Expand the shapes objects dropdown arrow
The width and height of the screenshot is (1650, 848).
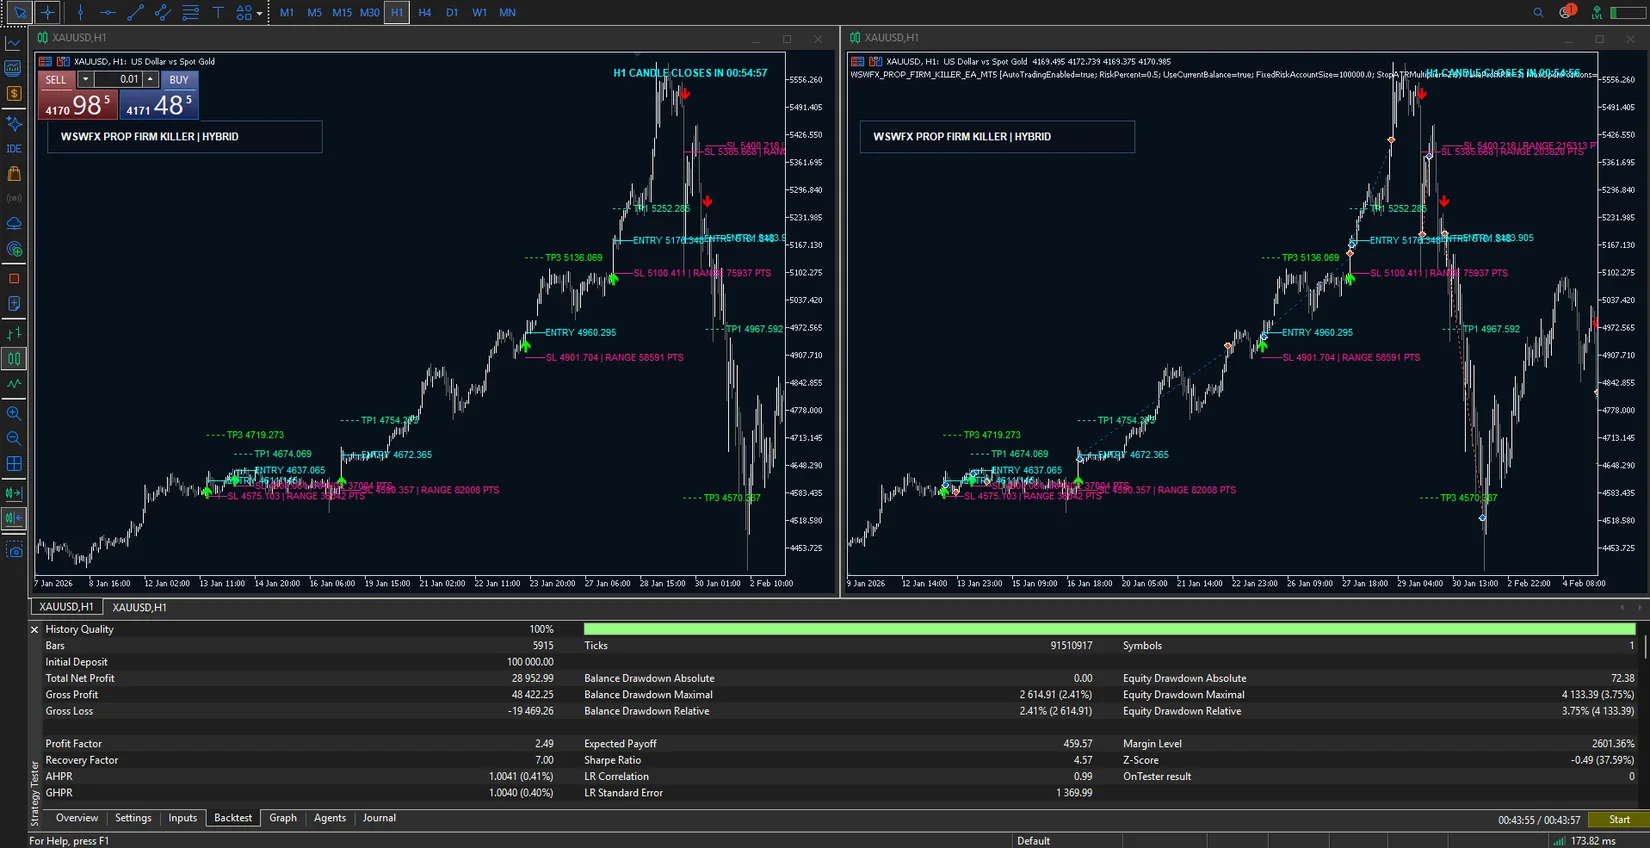click(x=260, y=14)
